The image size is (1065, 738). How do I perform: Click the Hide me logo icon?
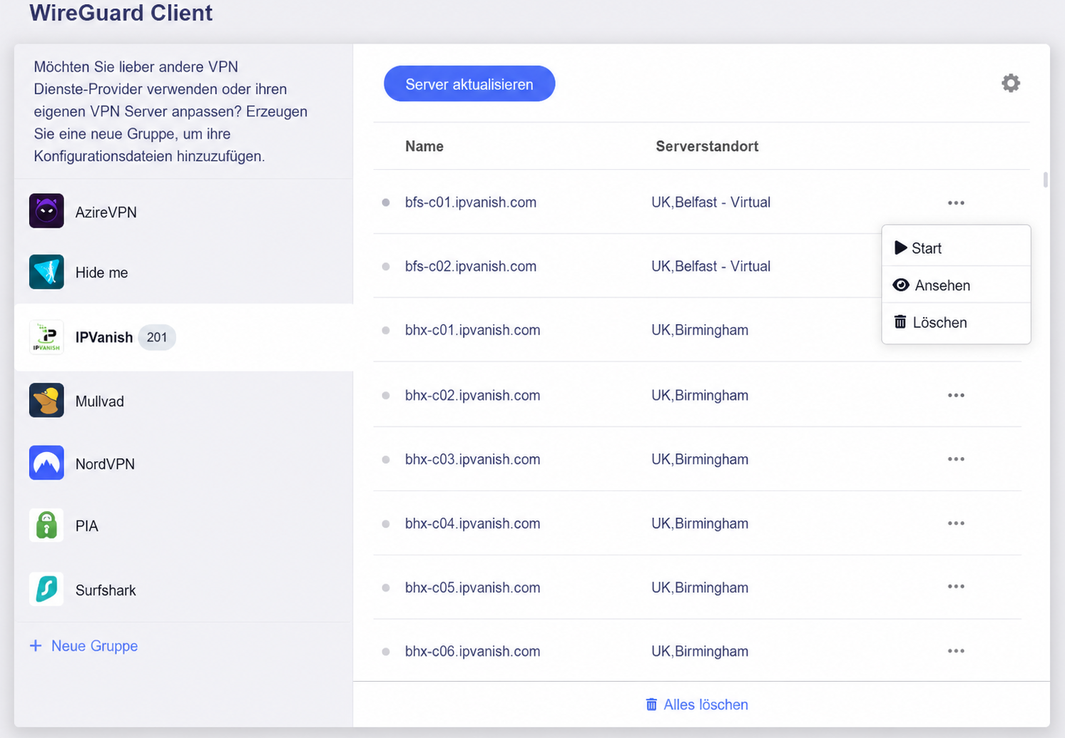[x=46, y=272]
